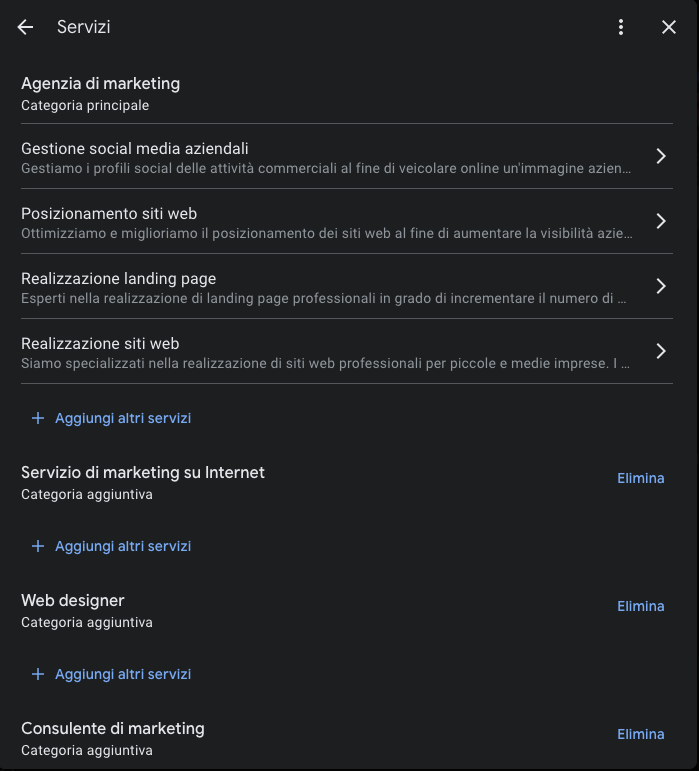This screenshot has width=699, height=771.
Task: Close the Servizi panel with X
Action: pos(669,28)
